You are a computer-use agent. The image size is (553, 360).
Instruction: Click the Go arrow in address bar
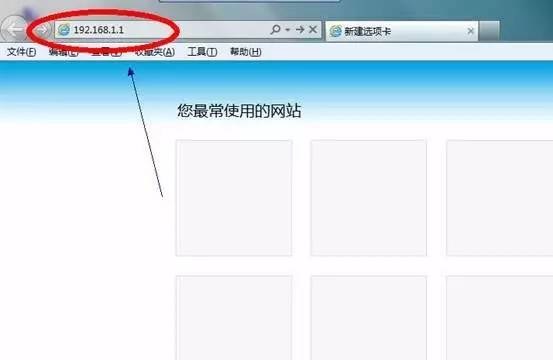tap(300, 30)
